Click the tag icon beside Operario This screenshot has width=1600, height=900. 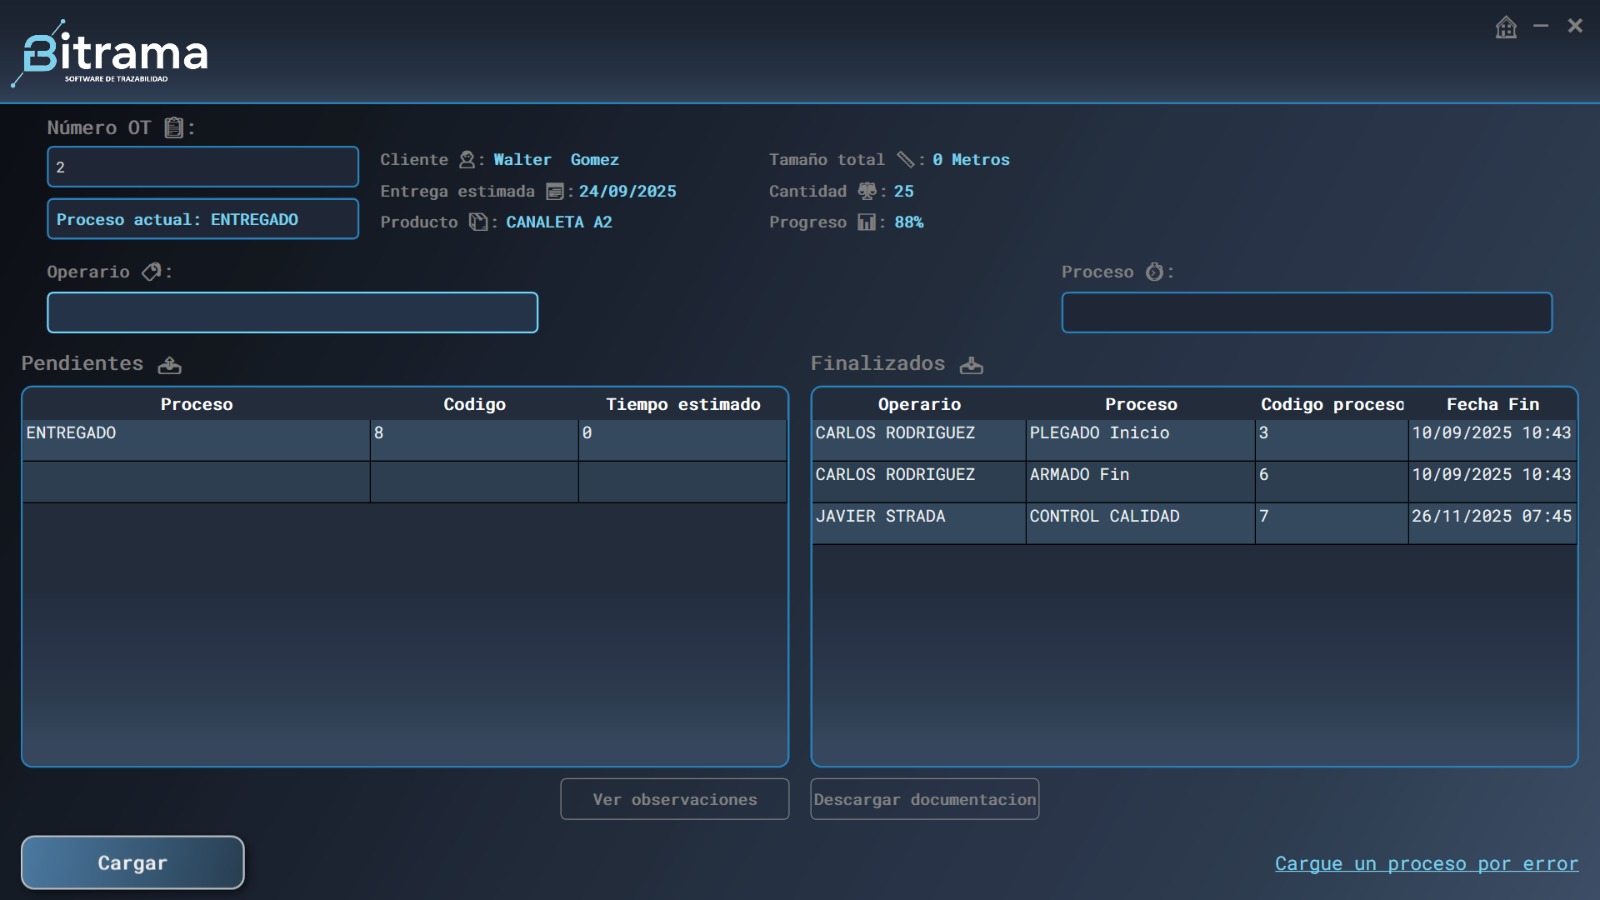click(x=151, y=271)
